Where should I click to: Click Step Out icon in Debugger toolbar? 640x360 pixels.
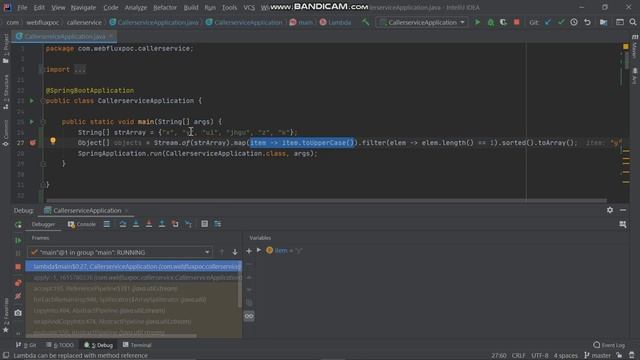162,224
